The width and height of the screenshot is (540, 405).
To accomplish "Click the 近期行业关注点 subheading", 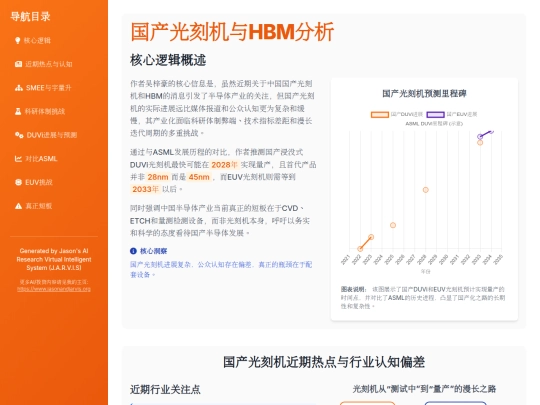I will [165, 390].
